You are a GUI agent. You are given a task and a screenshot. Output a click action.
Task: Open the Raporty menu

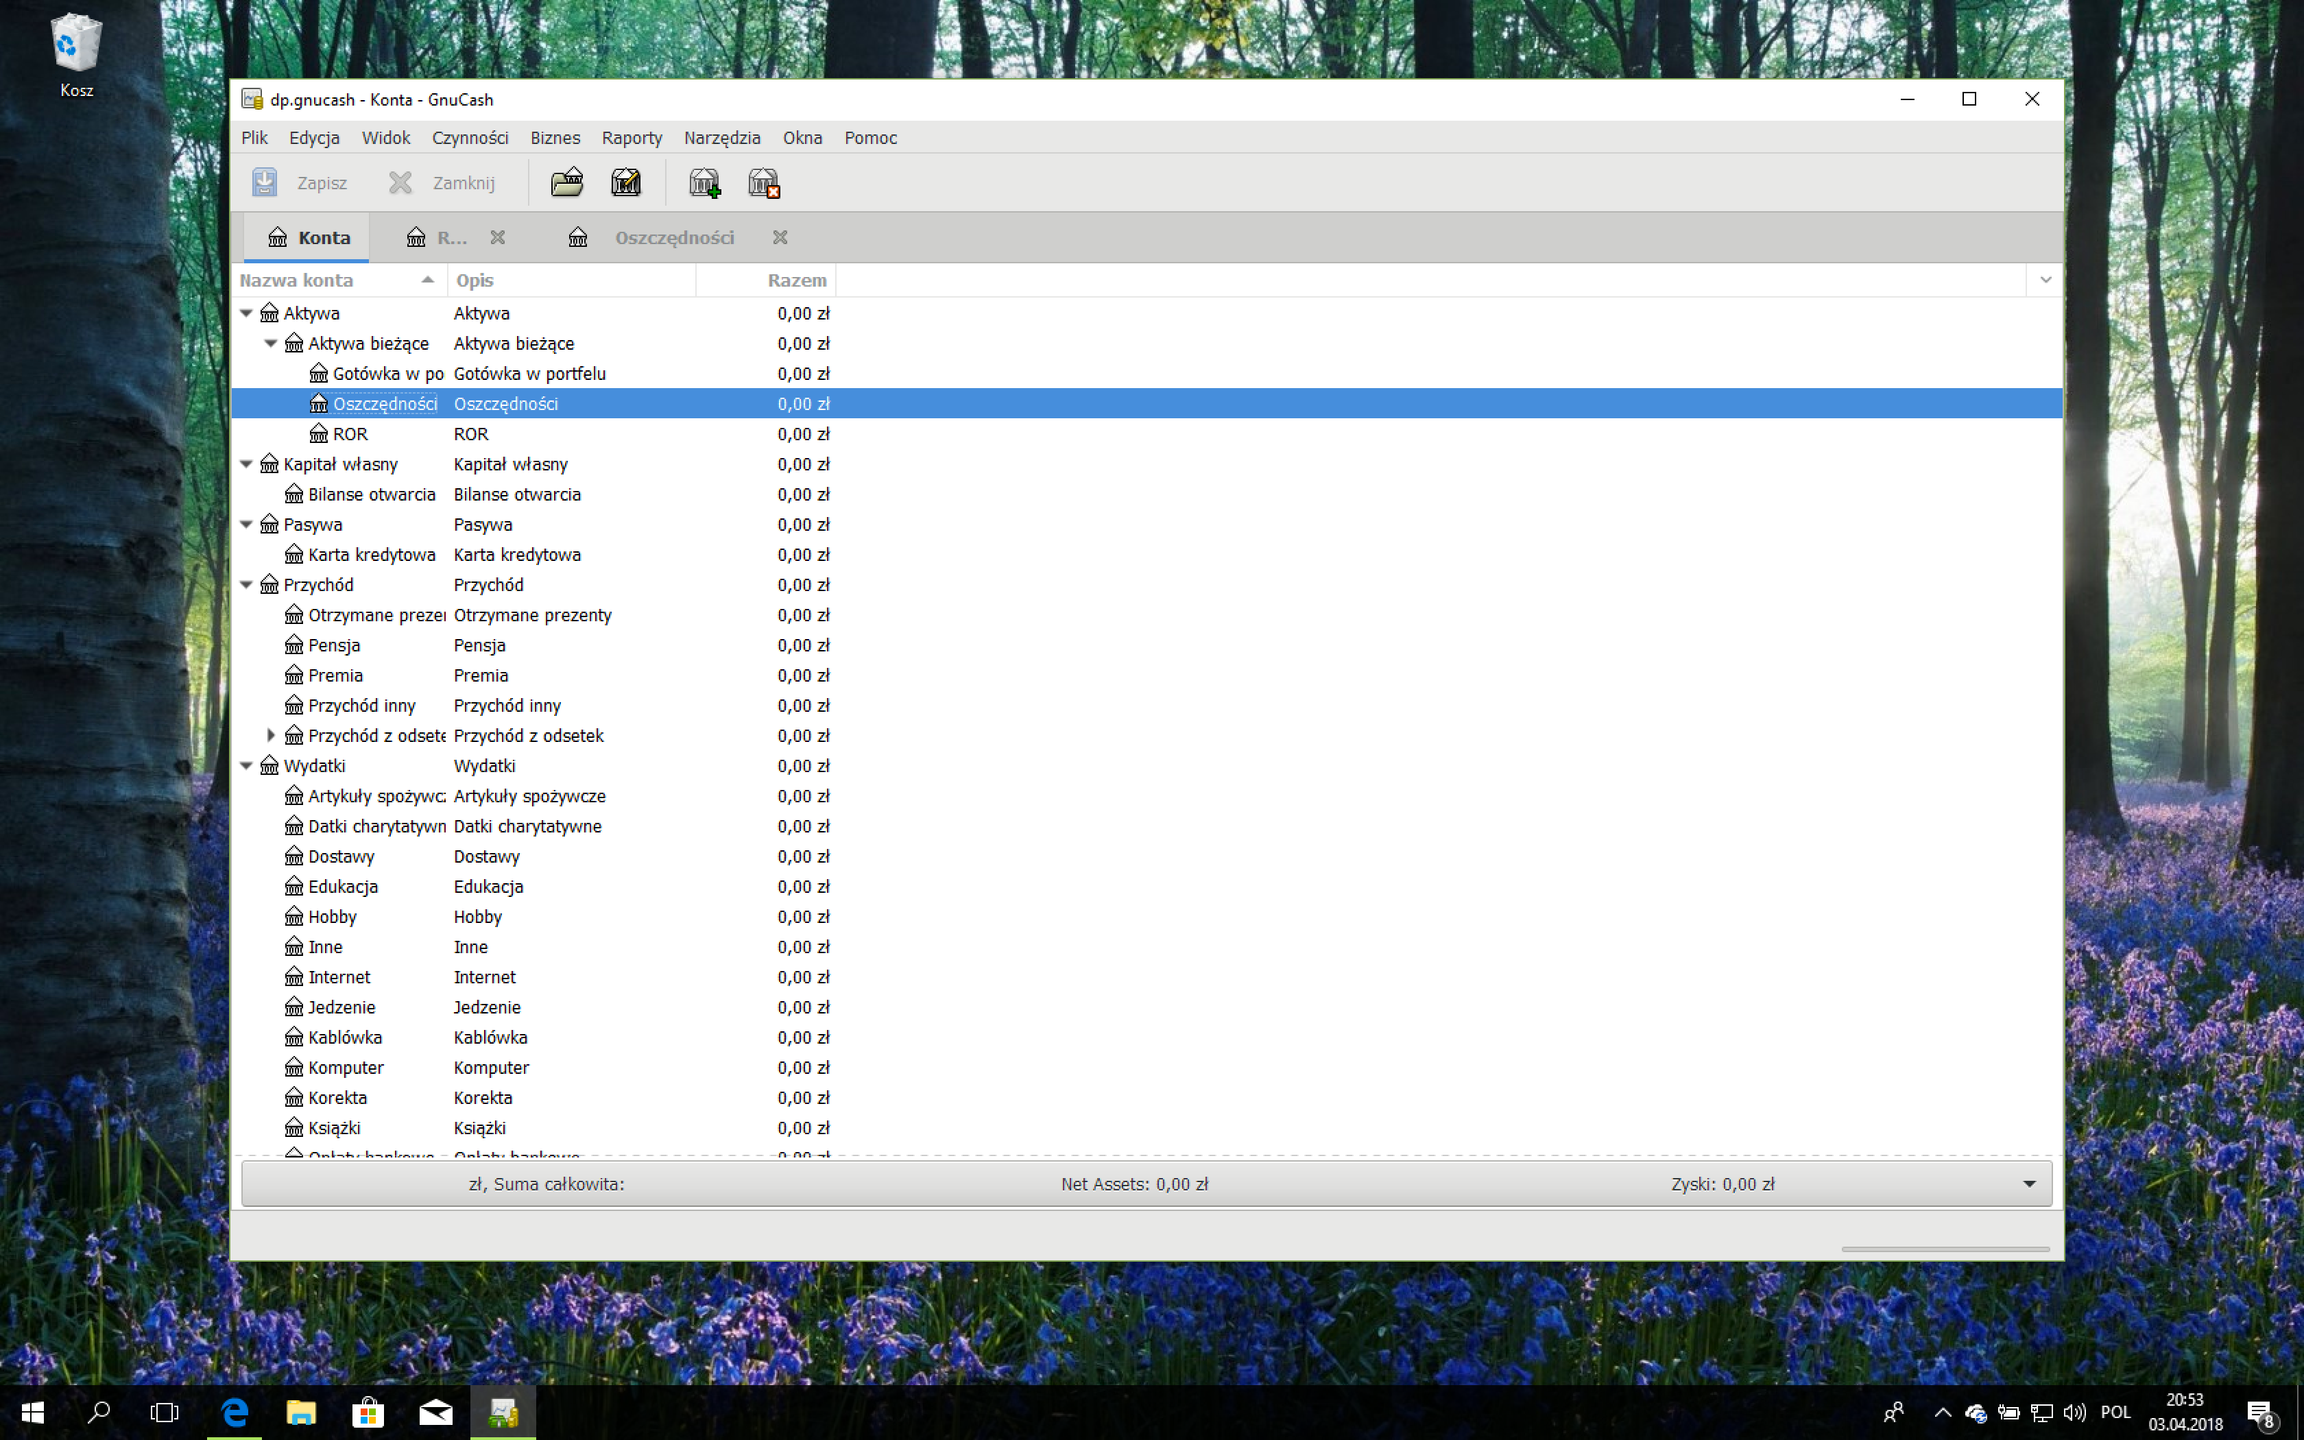click(x=631, y=138)
